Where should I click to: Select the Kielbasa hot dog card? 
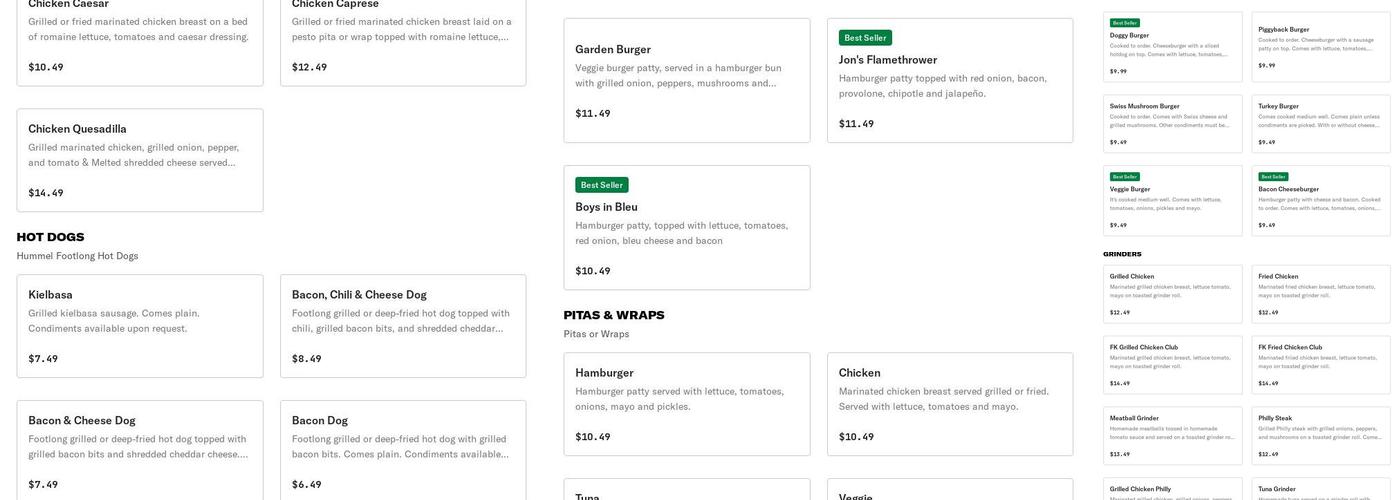click(140, 326)
